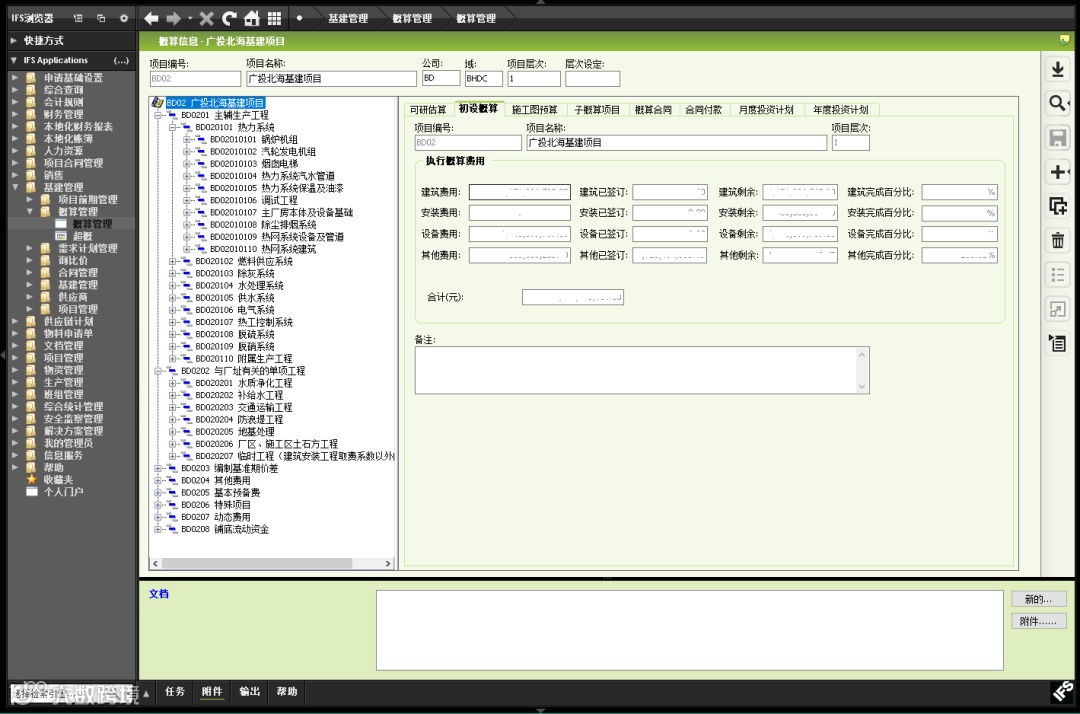Click the 基建管理 breadcrumb segment
The height and width of the screenshot is (714, 1080).
click(x=348, y=19)
